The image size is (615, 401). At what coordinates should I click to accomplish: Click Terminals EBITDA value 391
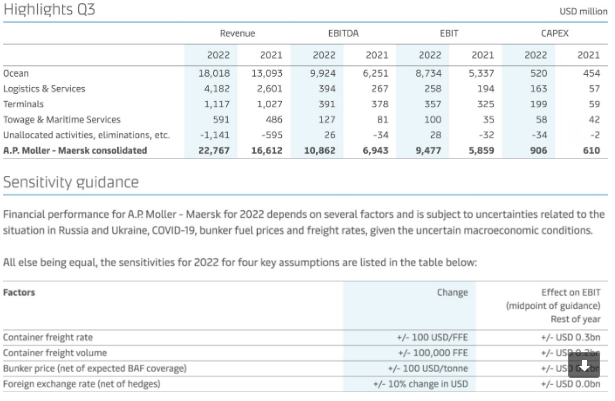point(327,104)
